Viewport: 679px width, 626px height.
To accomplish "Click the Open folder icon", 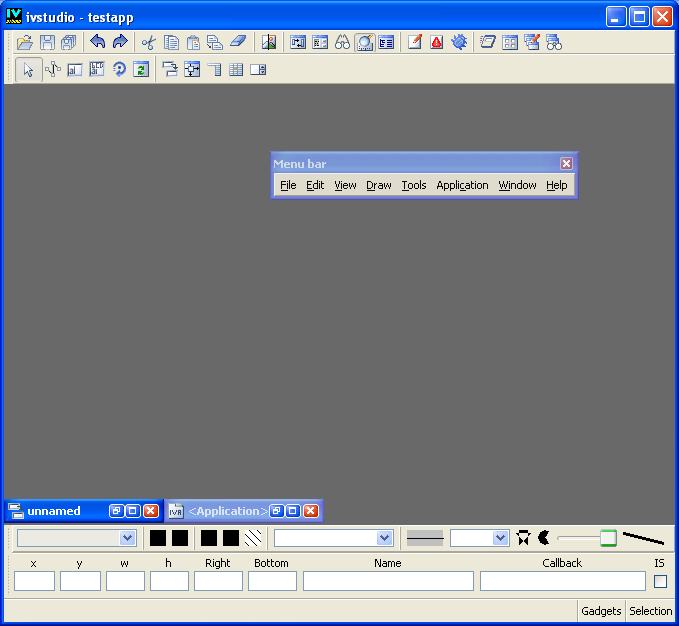I will tap(25, 42).
